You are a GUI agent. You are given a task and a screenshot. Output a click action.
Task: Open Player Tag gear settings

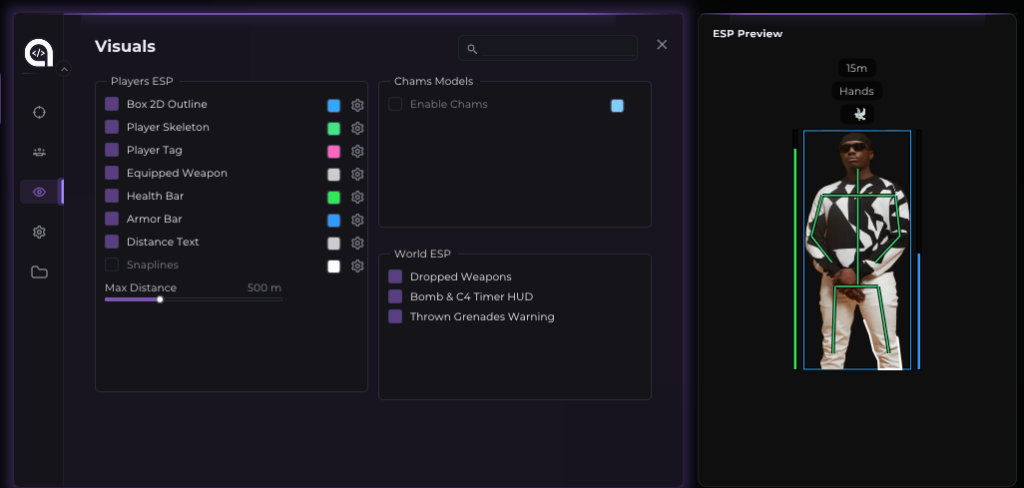pyautogui.click(x=357, y=151)
